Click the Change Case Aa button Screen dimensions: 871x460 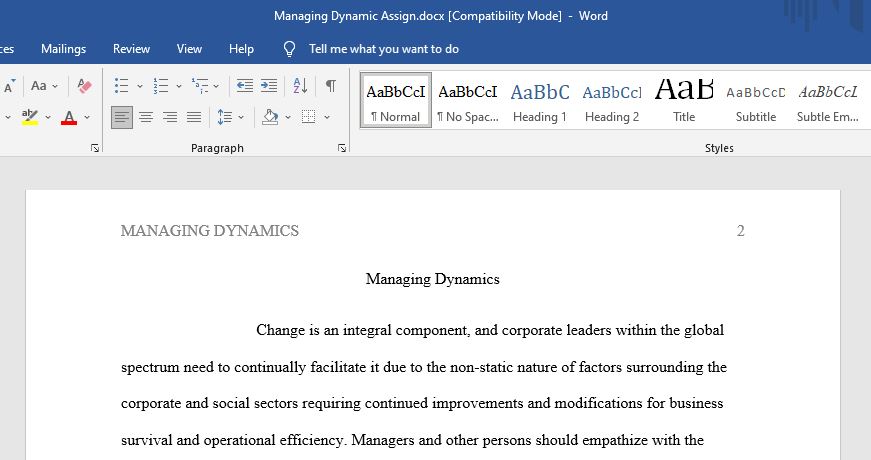[x=38, y=86]
